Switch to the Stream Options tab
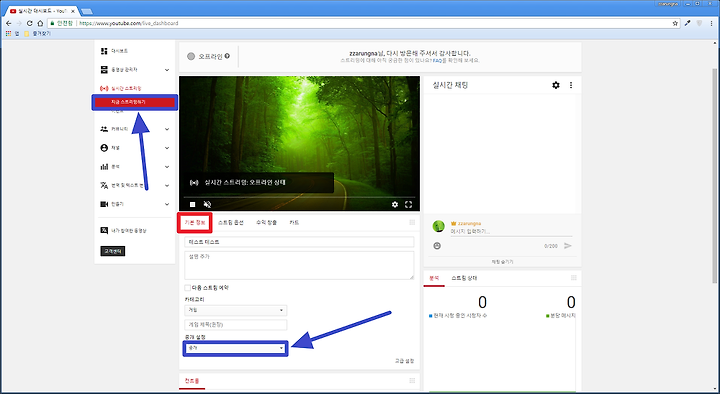The image size is (720, 394). click(231, 222)
